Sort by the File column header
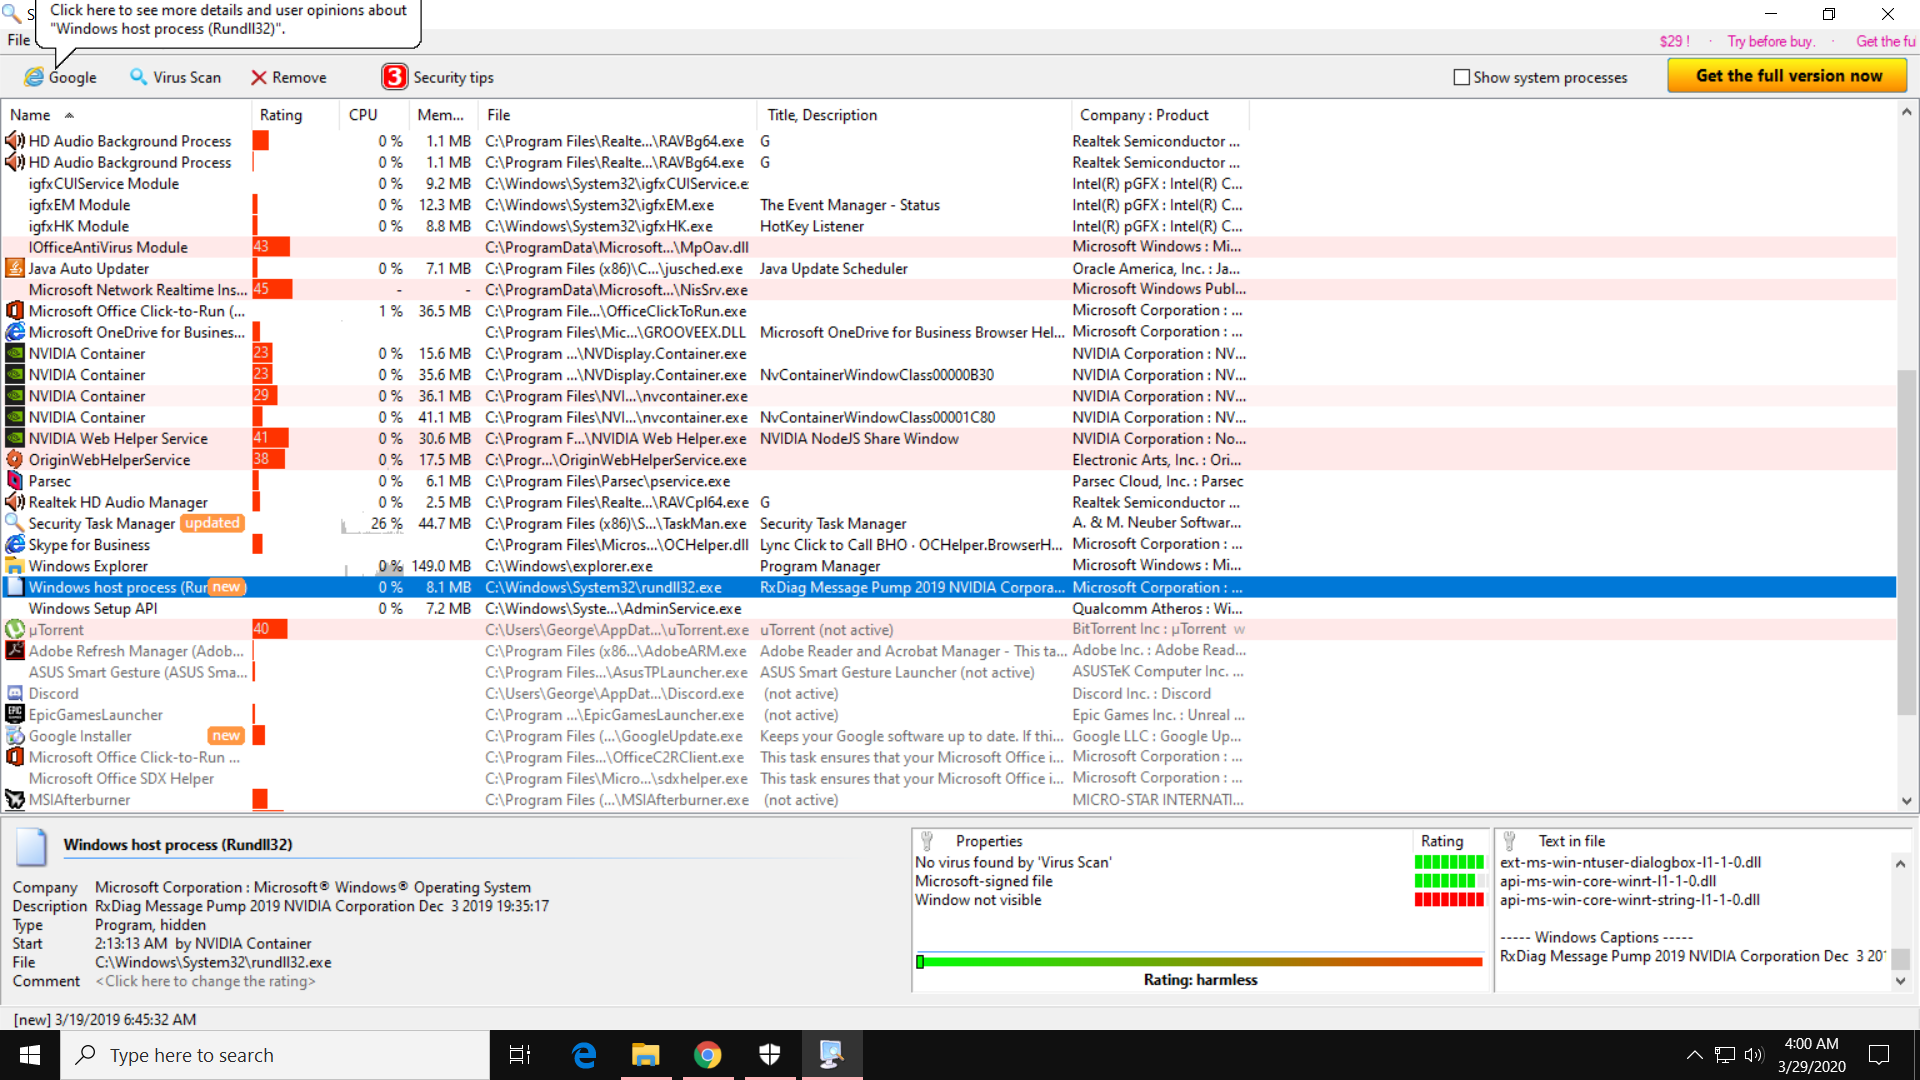1920x1080 pixels. point(618,115)
